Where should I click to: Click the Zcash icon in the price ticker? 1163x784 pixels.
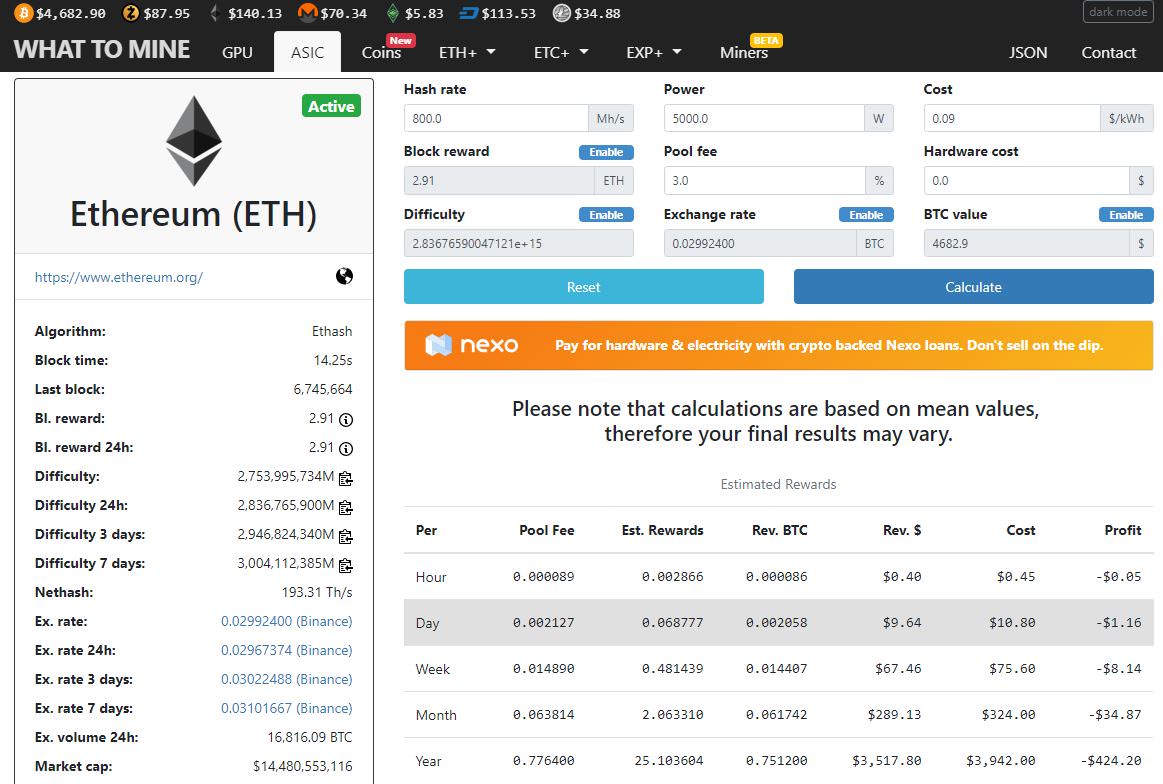[131, 13]
